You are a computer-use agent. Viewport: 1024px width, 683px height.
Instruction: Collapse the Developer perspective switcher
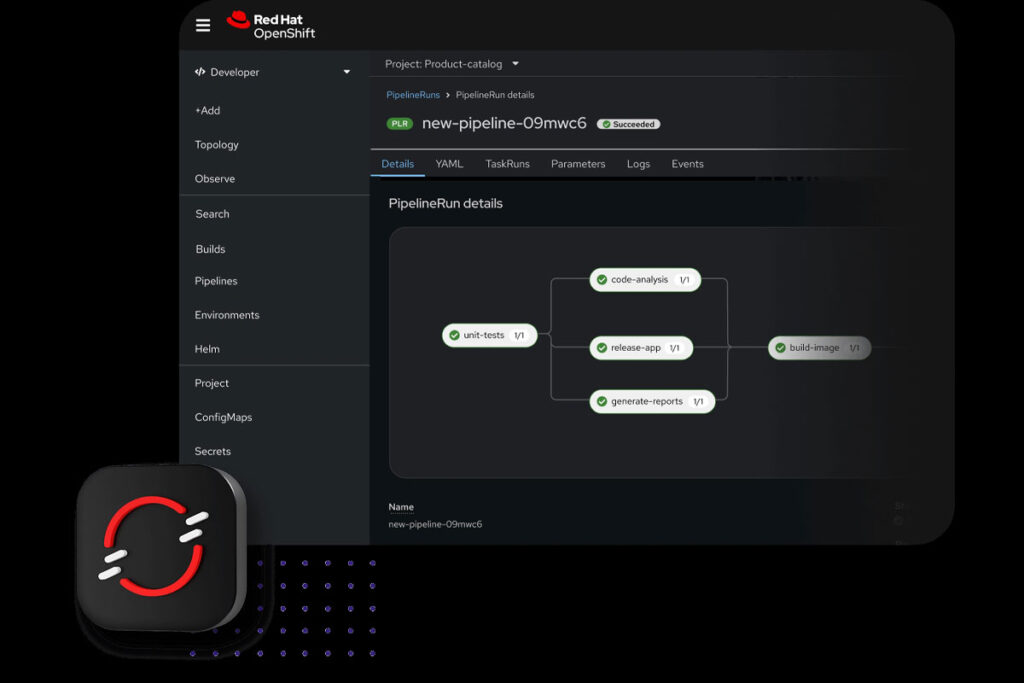(x=346, y=72)
